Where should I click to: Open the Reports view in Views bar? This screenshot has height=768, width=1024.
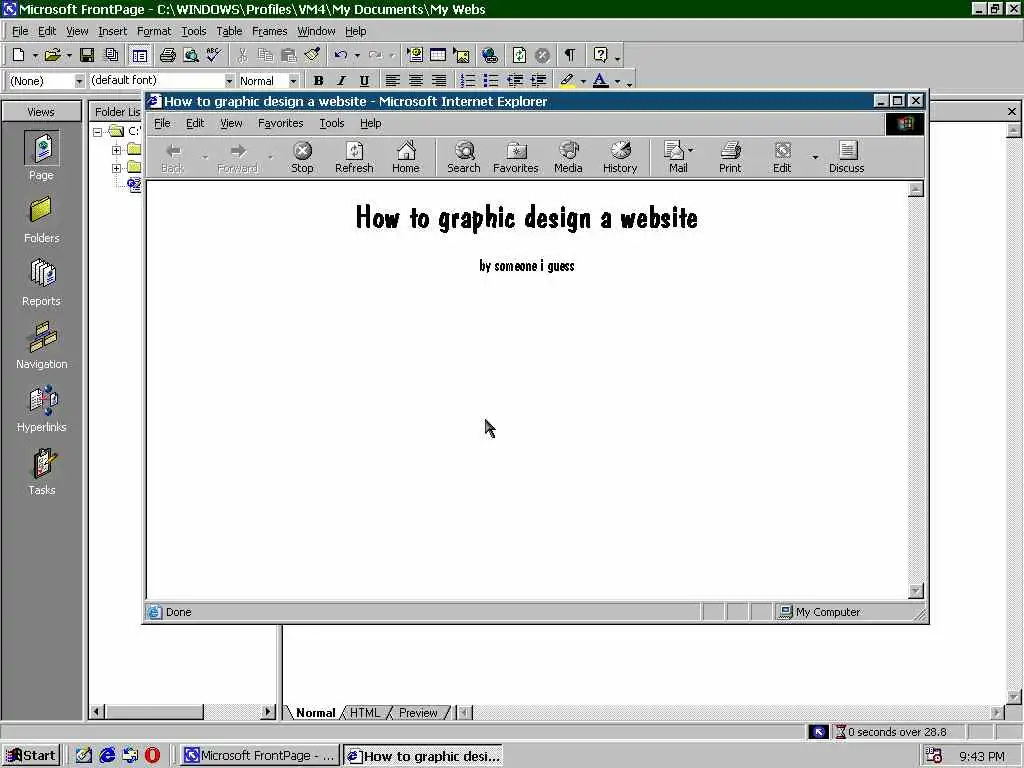pos(41,282)
